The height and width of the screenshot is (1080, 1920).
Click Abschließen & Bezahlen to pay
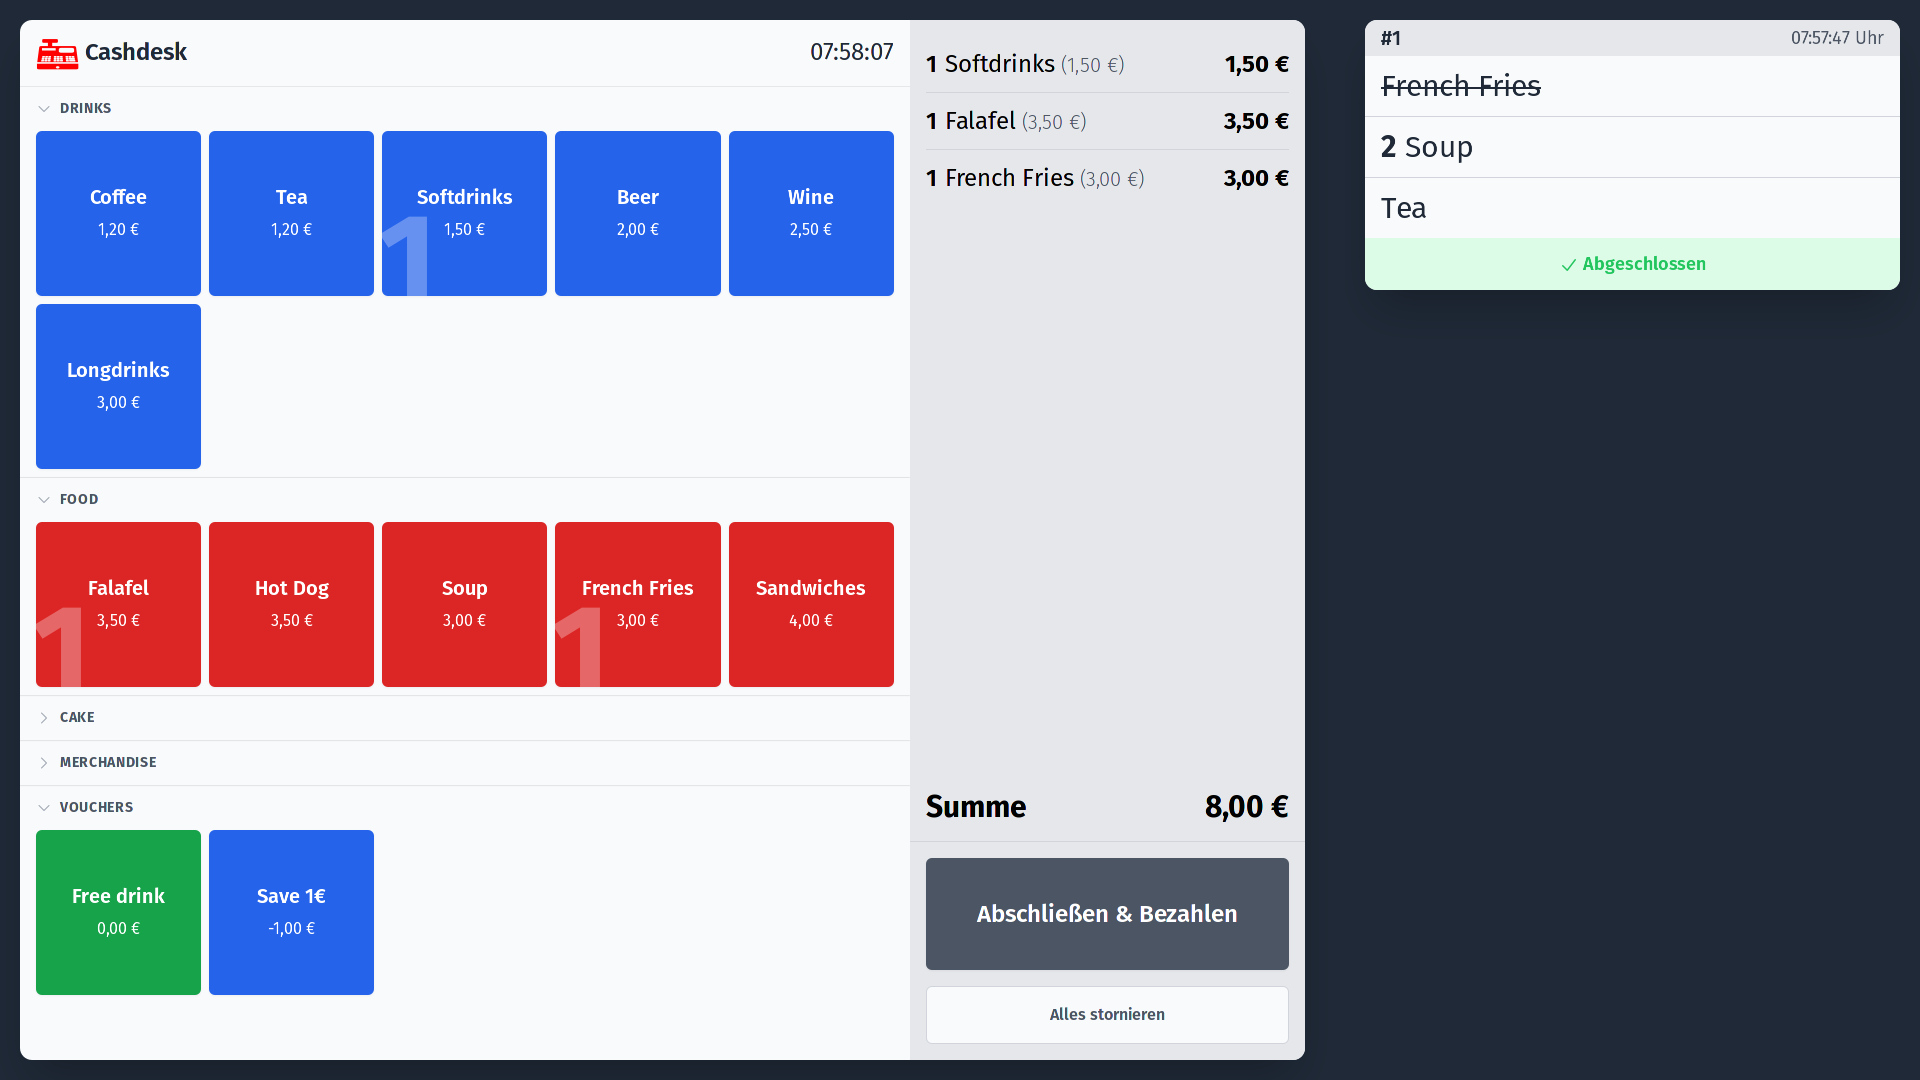(1107, 914)
